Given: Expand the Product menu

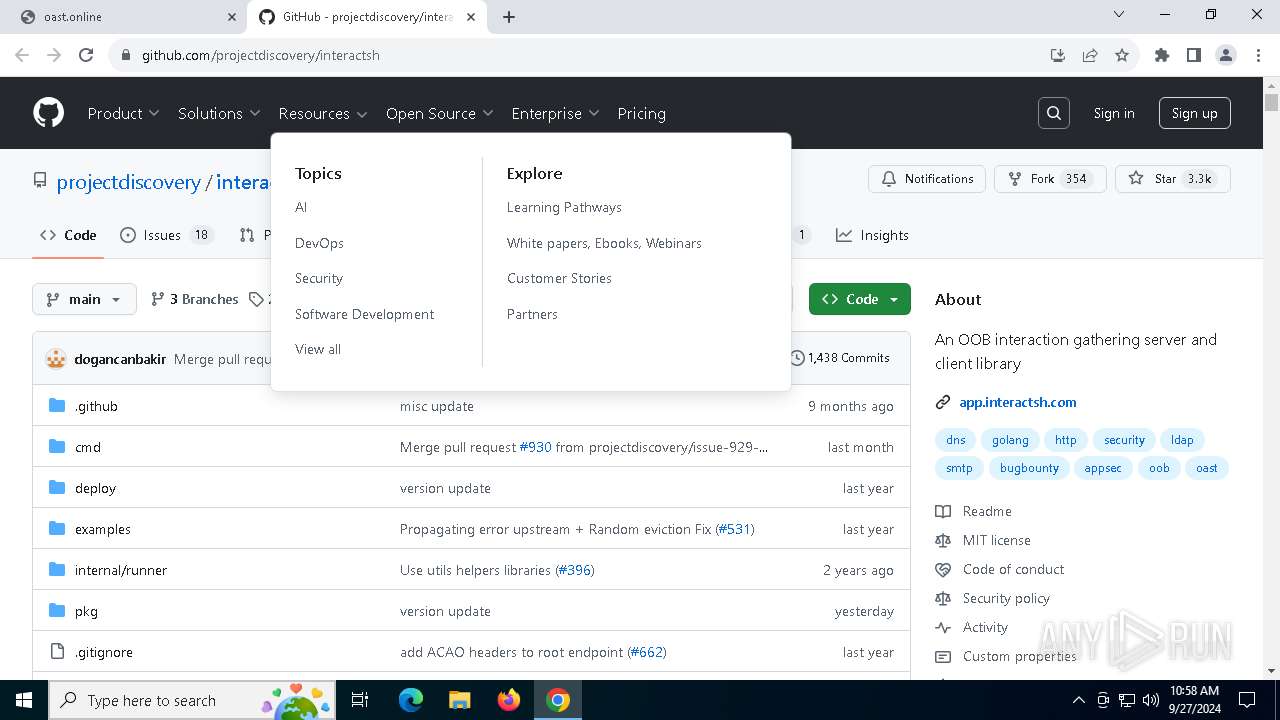Looking at the screenshot, I should (x=123, y=113).
